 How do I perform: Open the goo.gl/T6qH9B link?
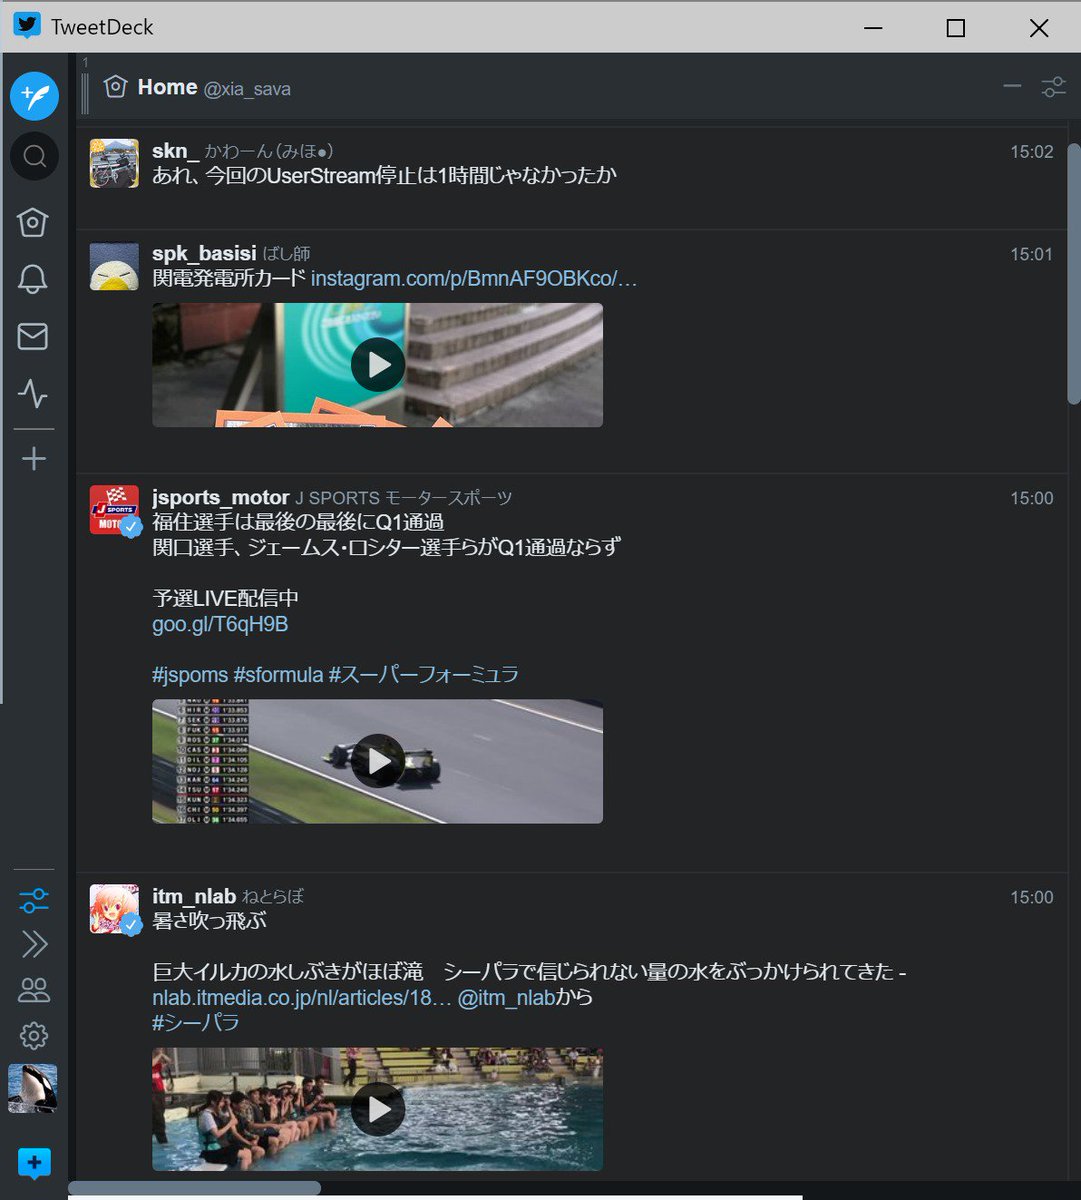point(220,624)
